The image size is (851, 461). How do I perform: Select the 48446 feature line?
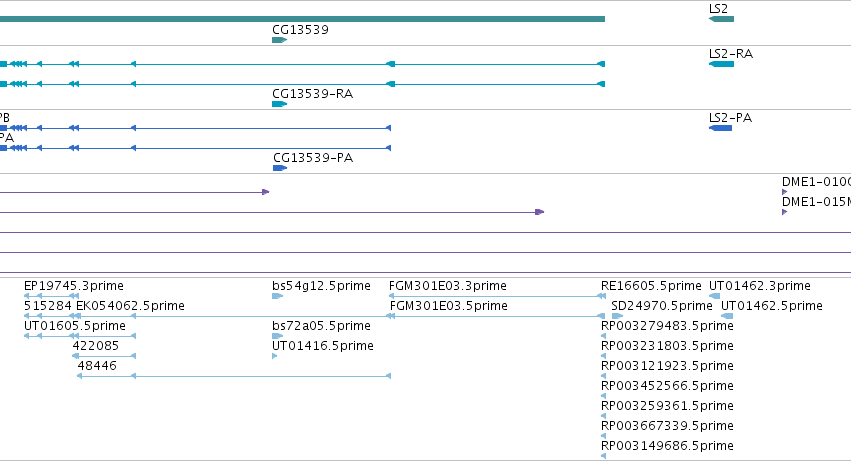[234, 376]
